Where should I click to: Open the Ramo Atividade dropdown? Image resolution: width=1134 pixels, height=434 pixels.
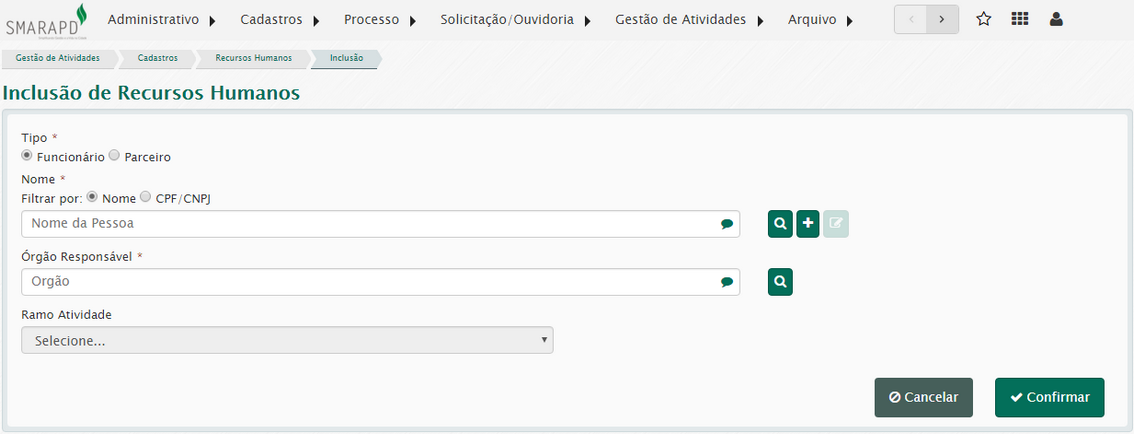tap(287, 340)
